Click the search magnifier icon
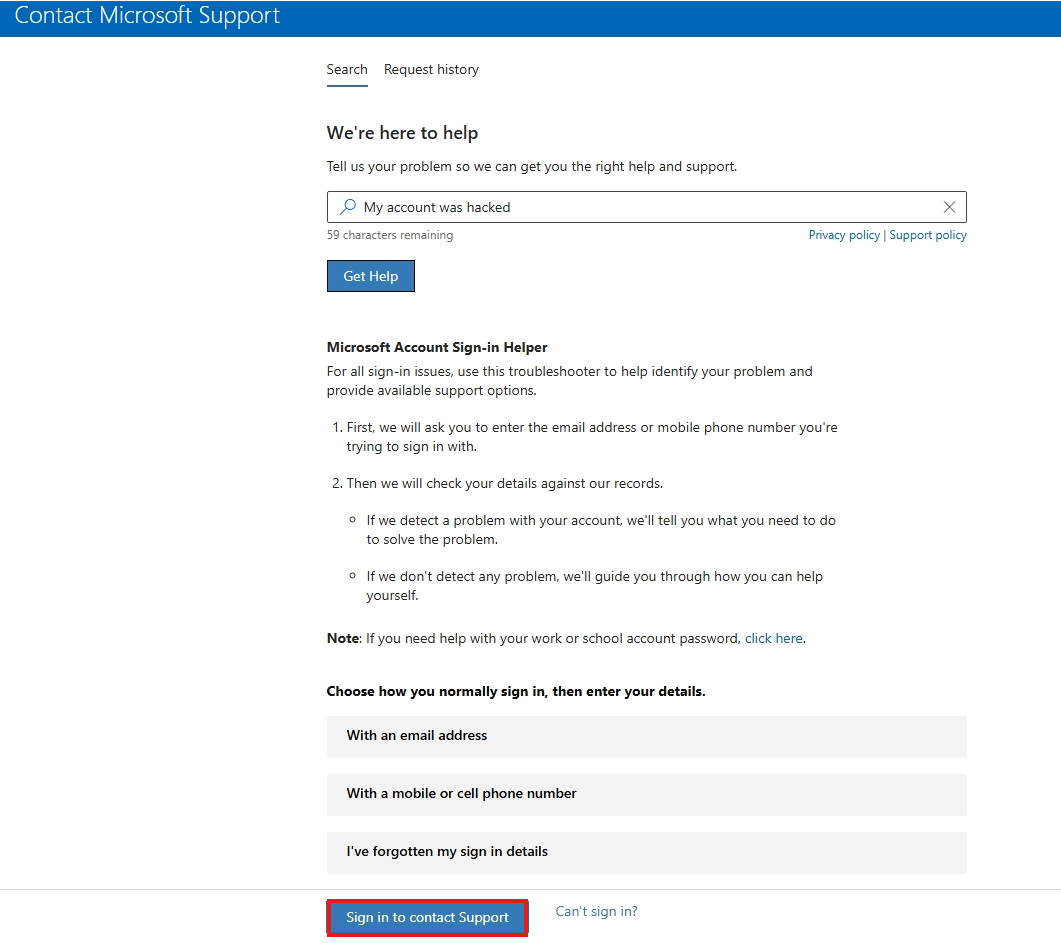 tap(347, 207)
